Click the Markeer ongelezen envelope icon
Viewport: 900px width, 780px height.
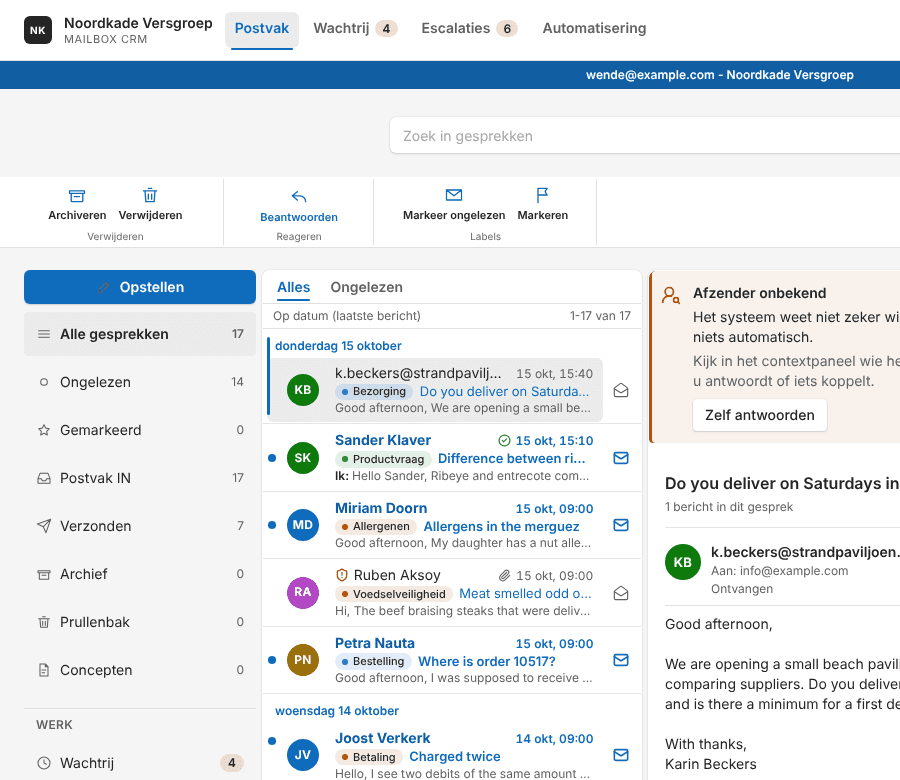453,195
